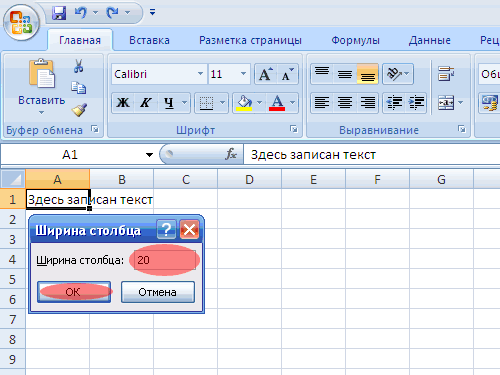Image resolution: width=500 pixels, height=375 pixels.
Task: Click the formula bar text
Action: 313,155
